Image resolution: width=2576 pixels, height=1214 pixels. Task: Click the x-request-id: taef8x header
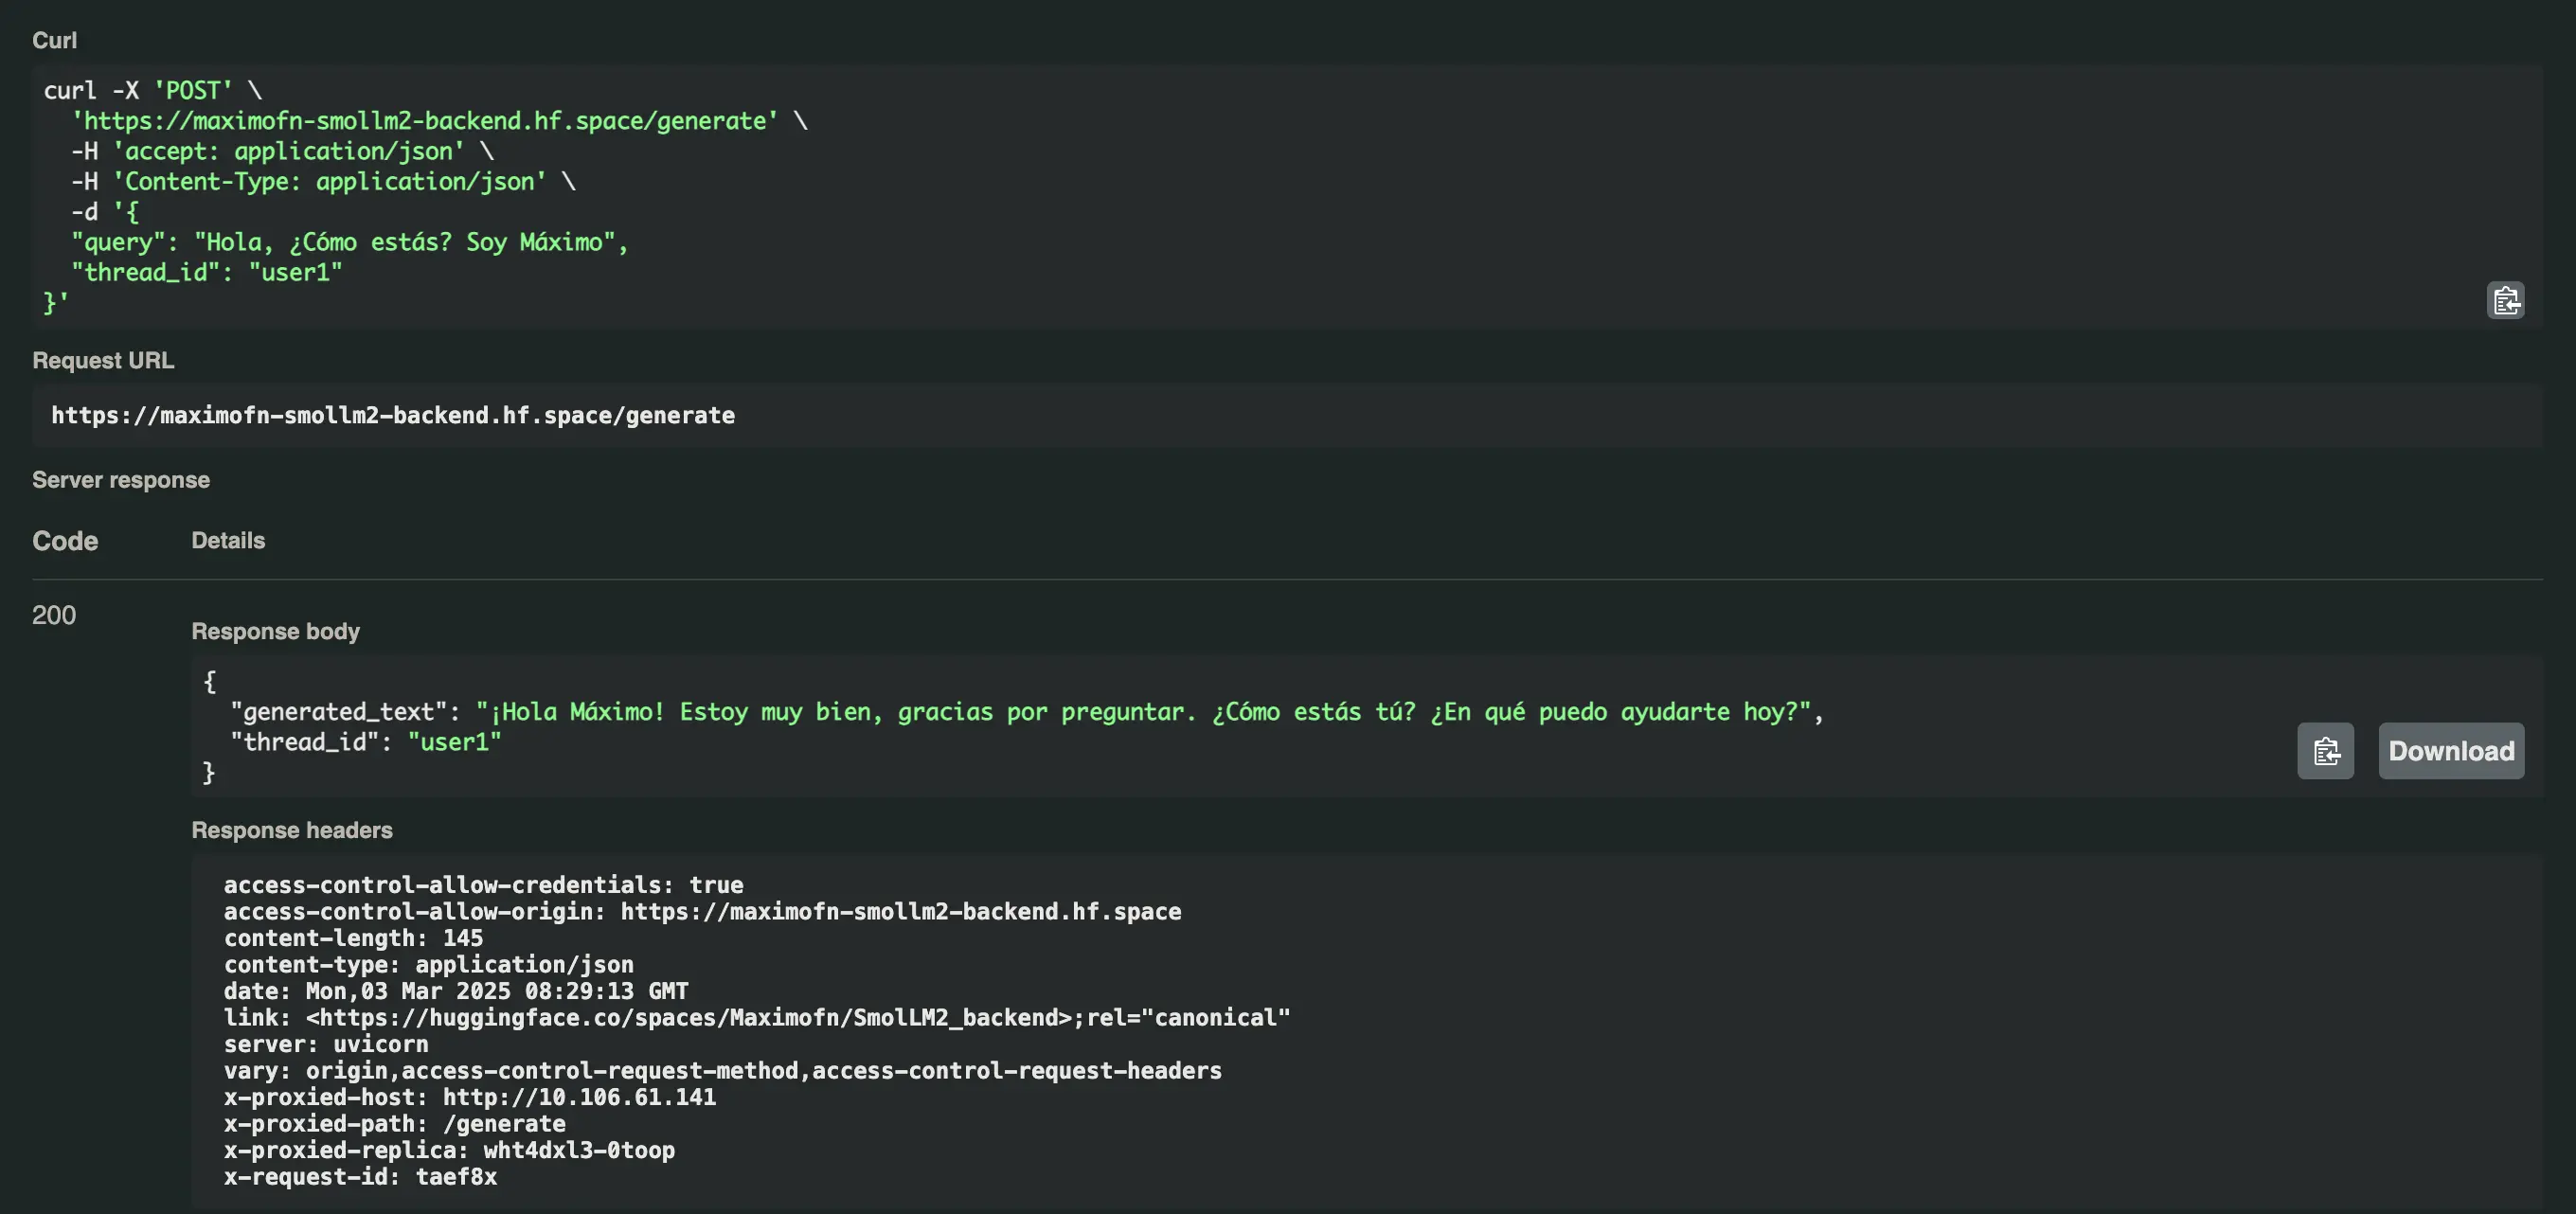pyautogui.click(x=360, y=1176)
